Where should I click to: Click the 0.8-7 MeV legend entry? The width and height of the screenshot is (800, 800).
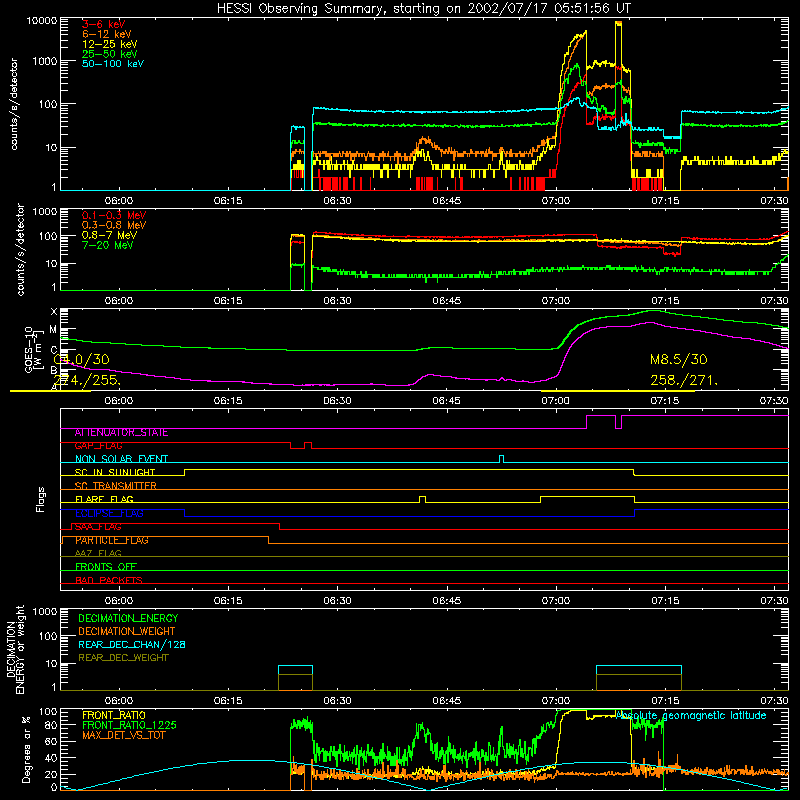(x=109, y=235)
